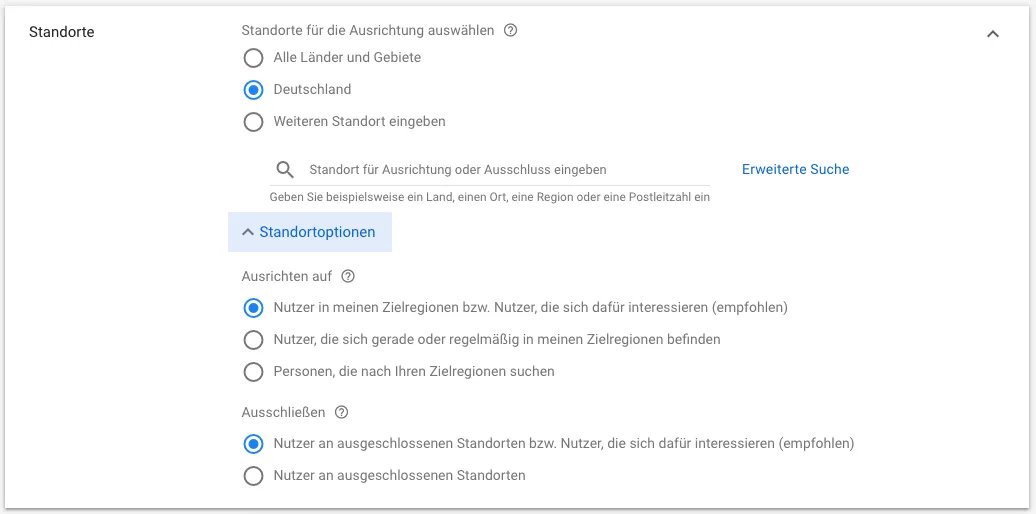The height and width of the screenshot is (514, 1036).
Task: Collapse the Standortoptionen expander
Action: (309, 232)
